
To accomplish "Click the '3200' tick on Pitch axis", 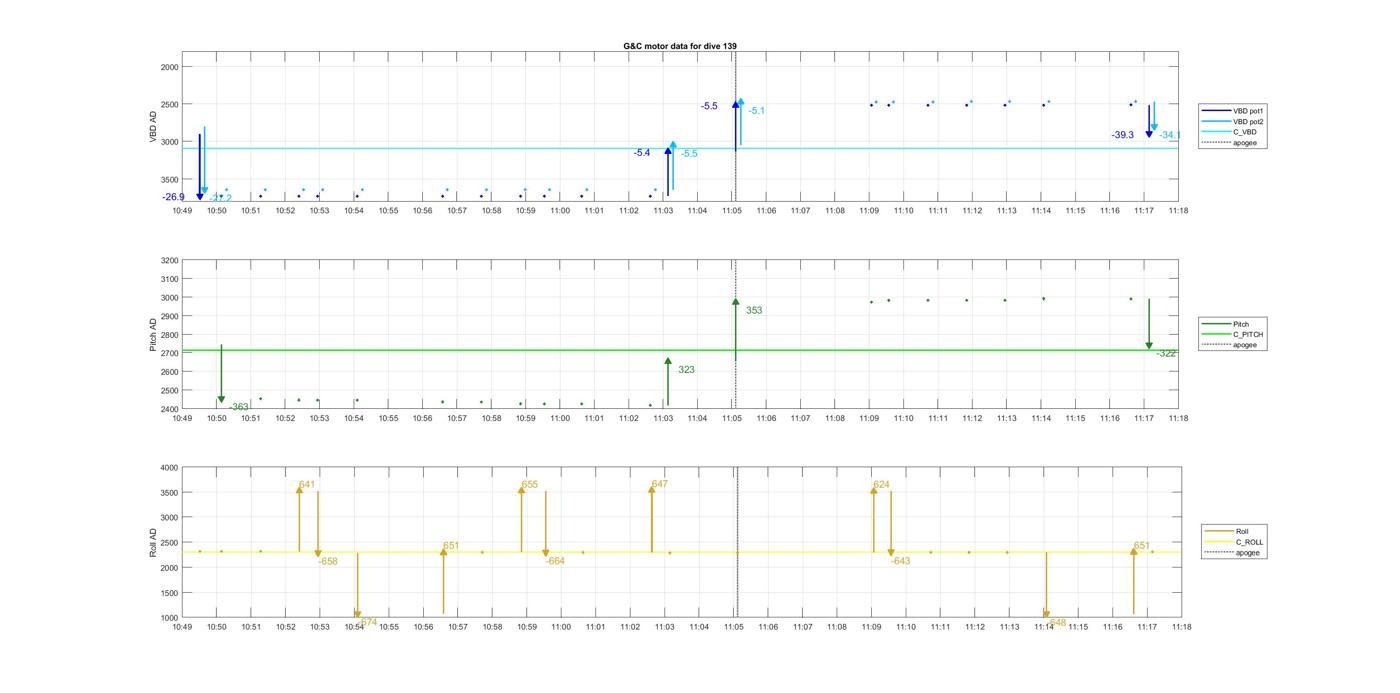I will tap(168, 260).
